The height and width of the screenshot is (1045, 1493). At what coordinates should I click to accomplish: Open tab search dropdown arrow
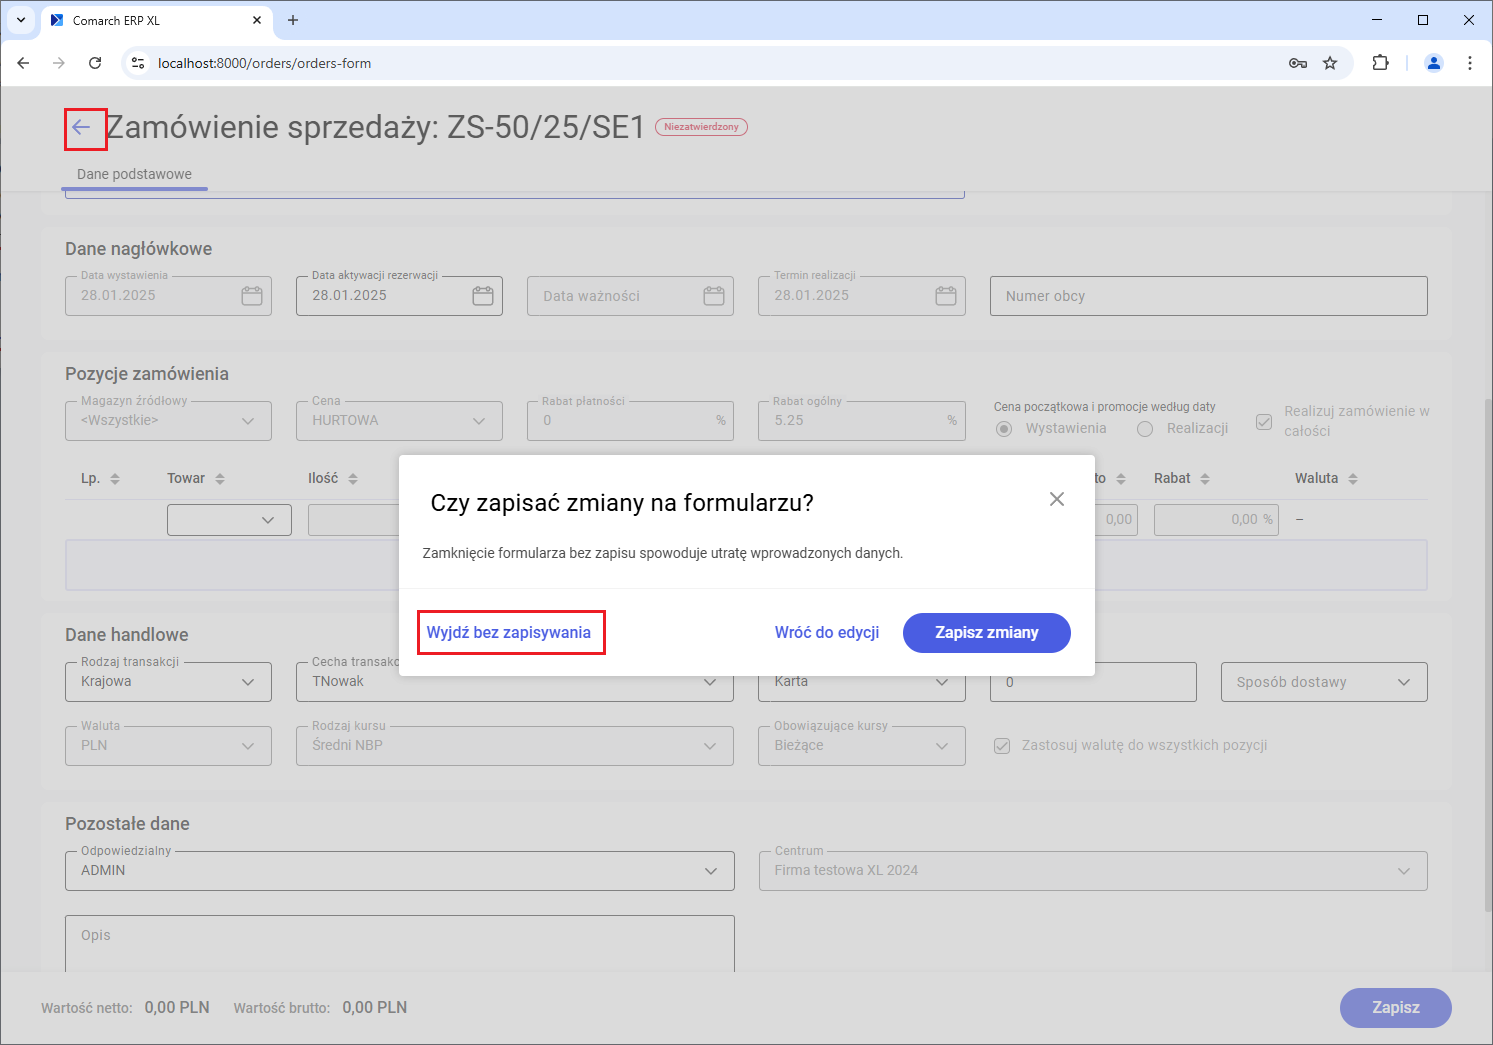tap(21, 20)
